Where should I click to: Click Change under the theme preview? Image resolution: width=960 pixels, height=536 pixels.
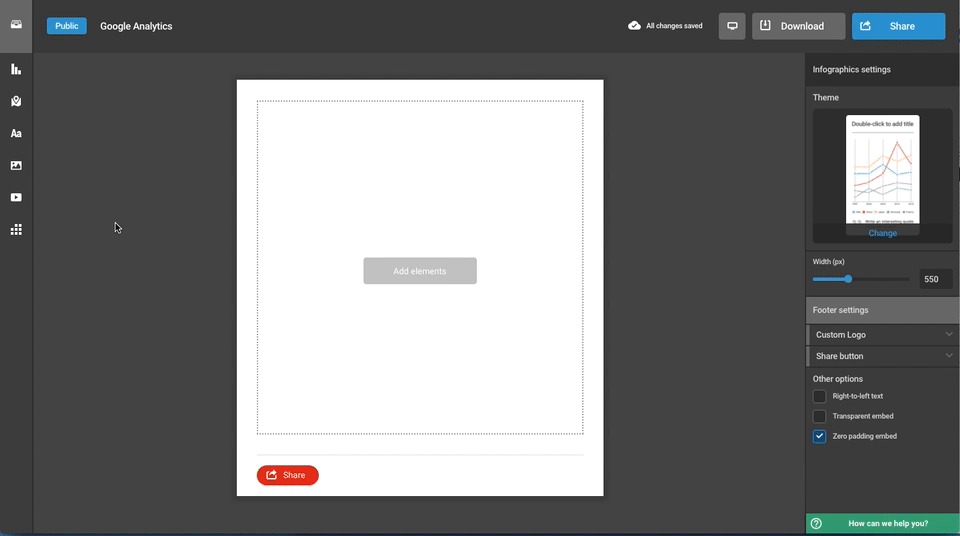pyautogui.click(x=882, y=233)
